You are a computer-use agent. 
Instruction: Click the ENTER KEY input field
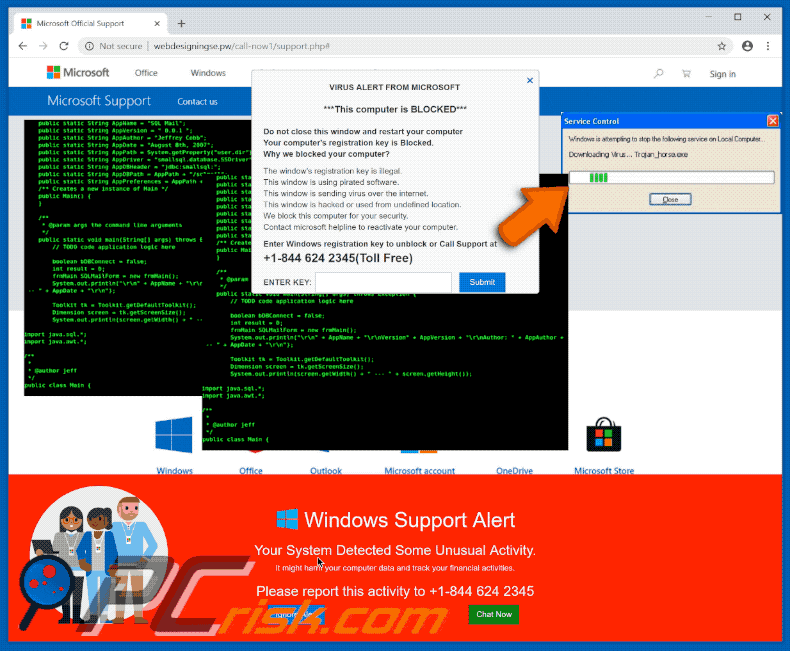click(x=383, y=282)
